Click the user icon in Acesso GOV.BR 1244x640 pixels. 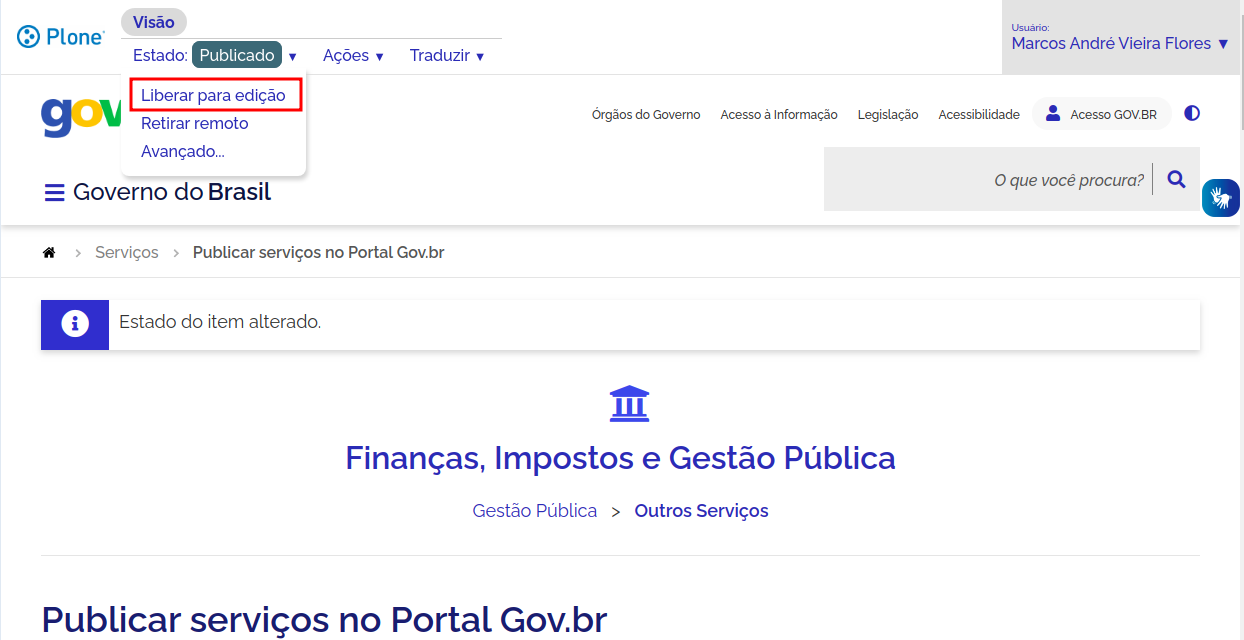[x=1052, y=114]
